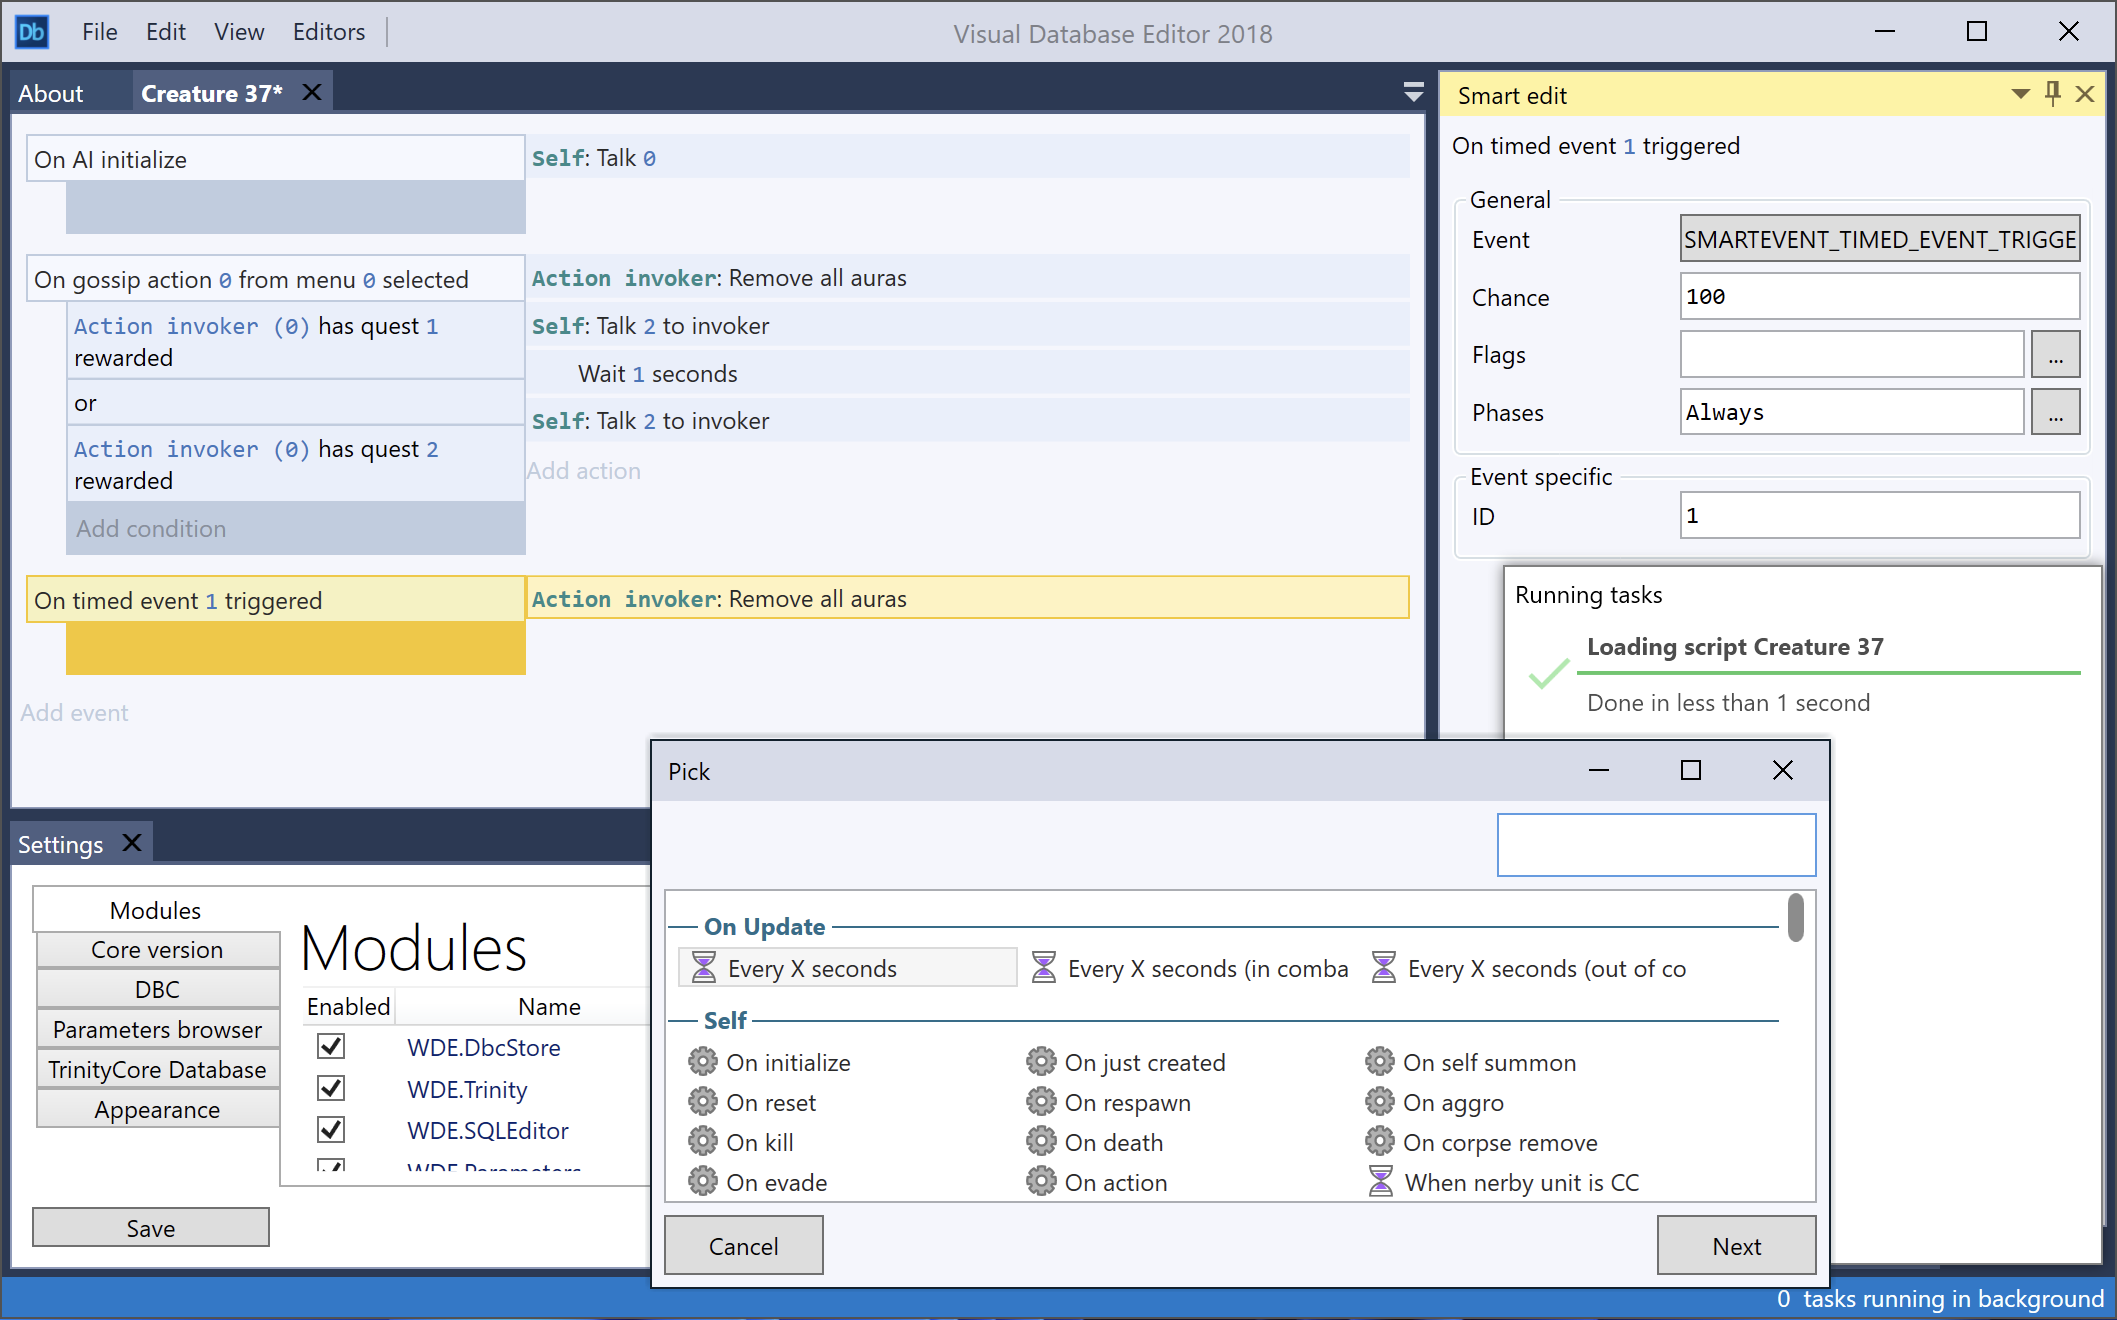This screenshot has width=2117, height=1320.
Task: Click the filter icon above the script view
Action: click(1412, 92)
